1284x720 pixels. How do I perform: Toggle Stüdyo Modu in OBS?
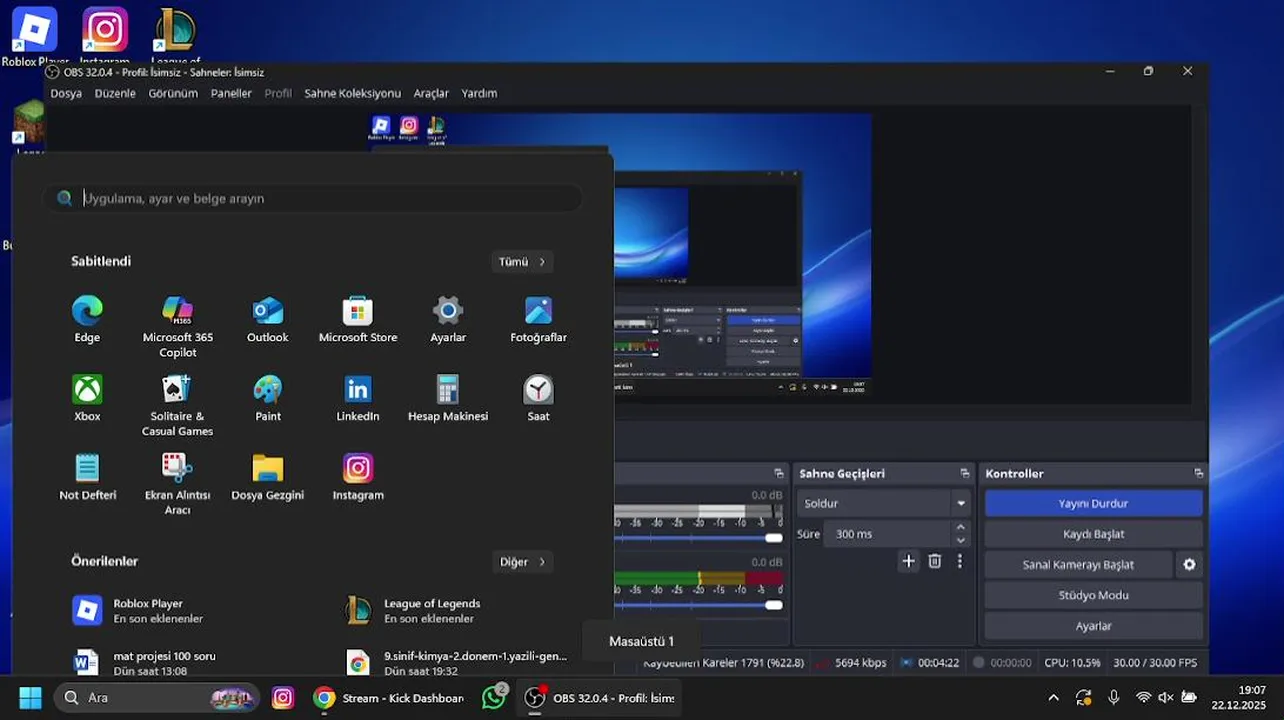point(1093,595)
